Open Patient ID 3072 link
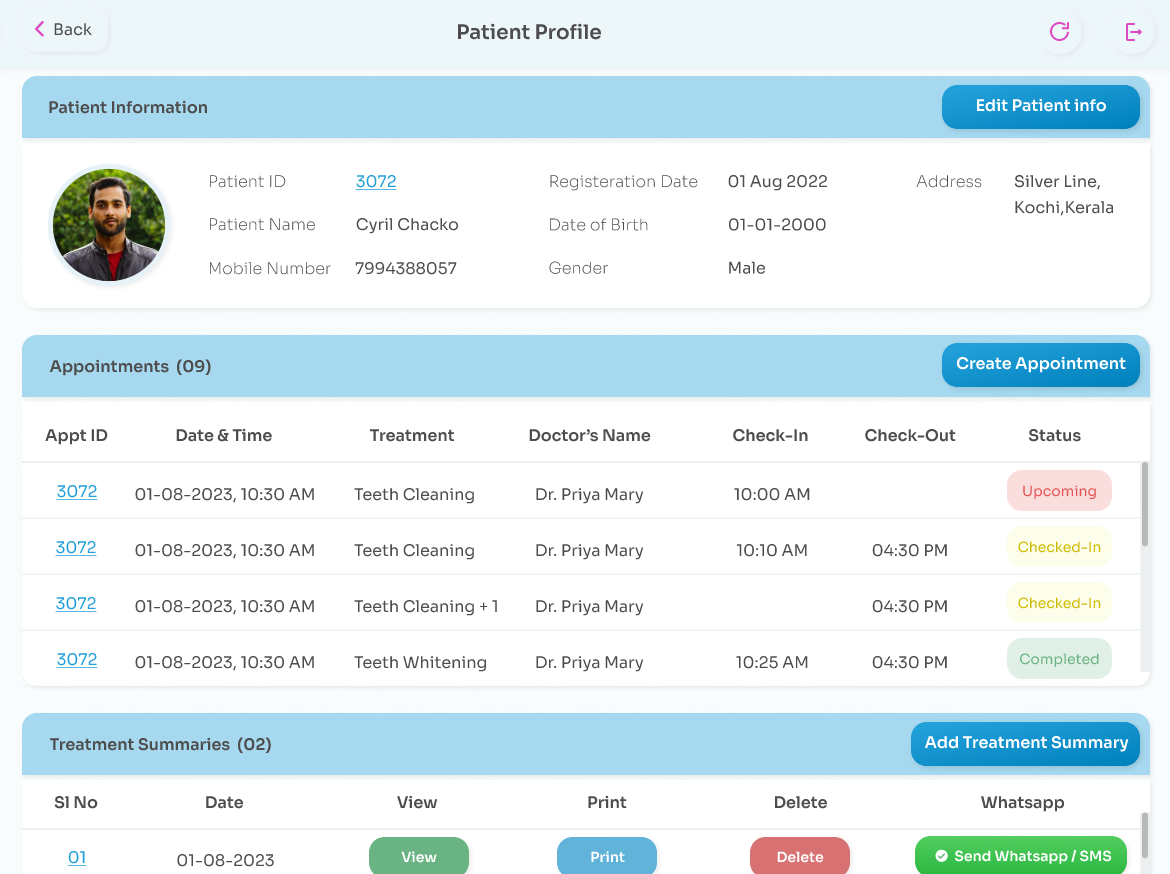Viewport: 1170px width, 874px height. (x=375, y=181)
